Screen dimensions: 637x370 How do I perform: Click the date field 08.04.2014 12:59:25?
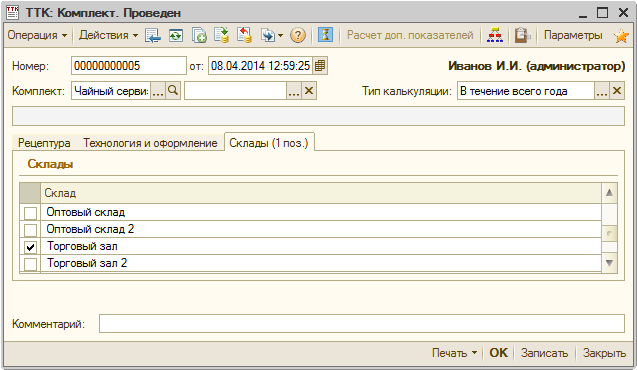point(260,66)
